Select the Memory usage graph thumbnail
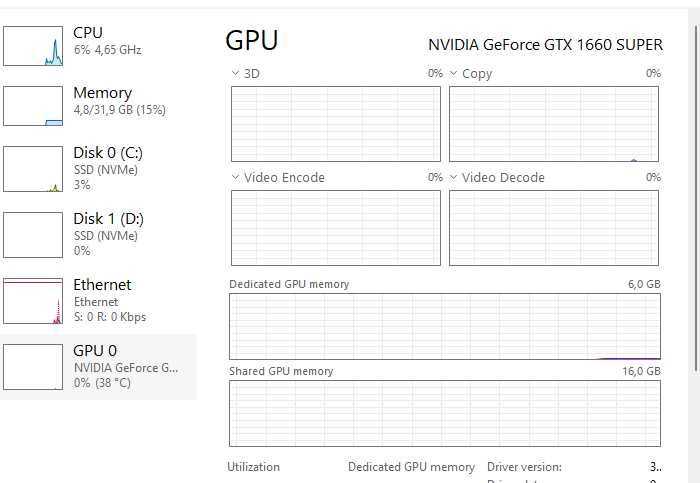This screenshot has width=700, height=483. (x=33, y=105)
